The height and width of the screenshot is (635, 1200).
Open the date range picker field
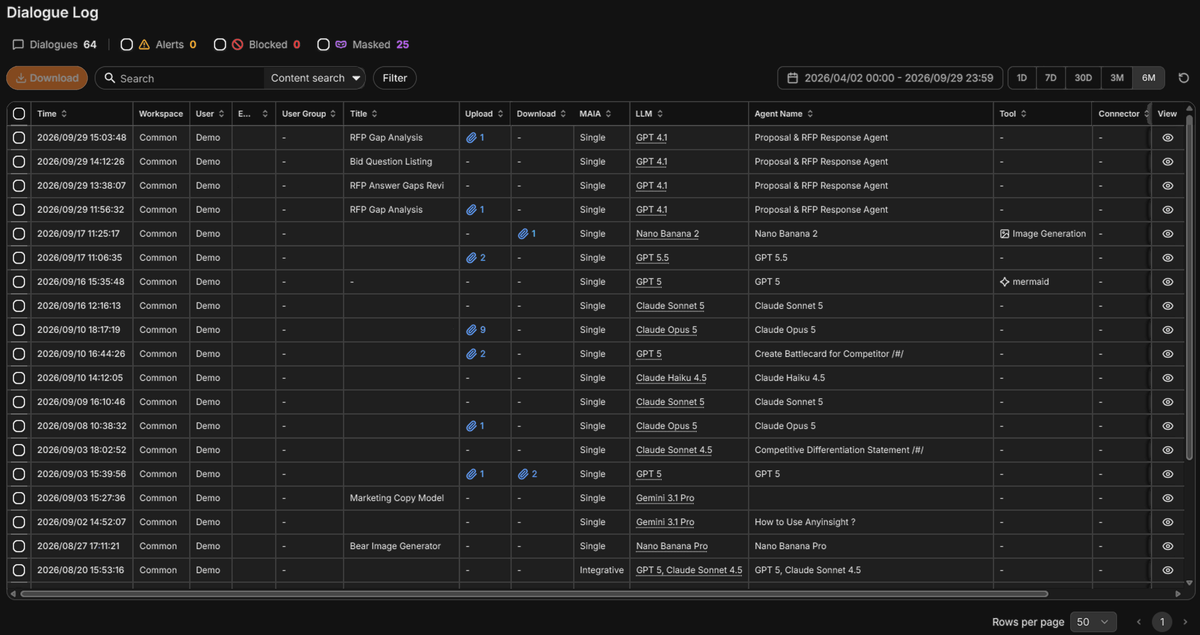pos(890,78)
